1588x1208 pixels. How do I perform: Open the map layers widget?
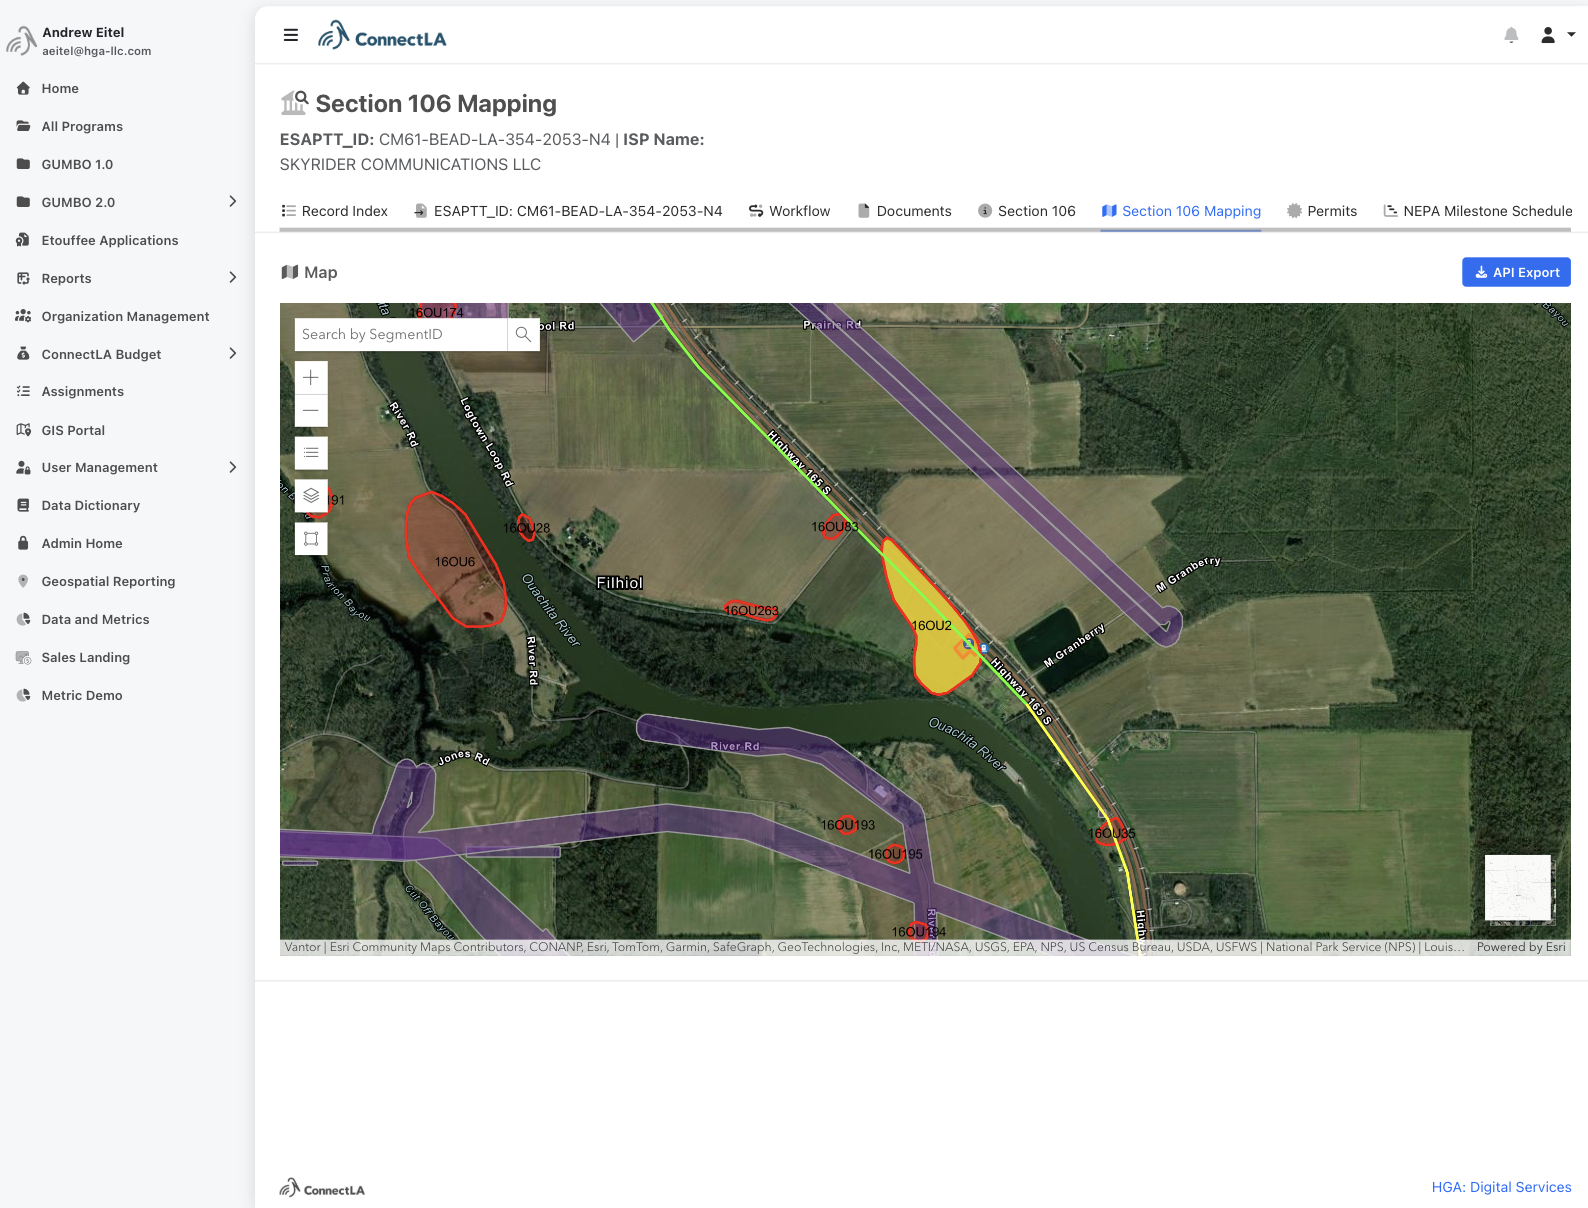[x=311, y=496]
